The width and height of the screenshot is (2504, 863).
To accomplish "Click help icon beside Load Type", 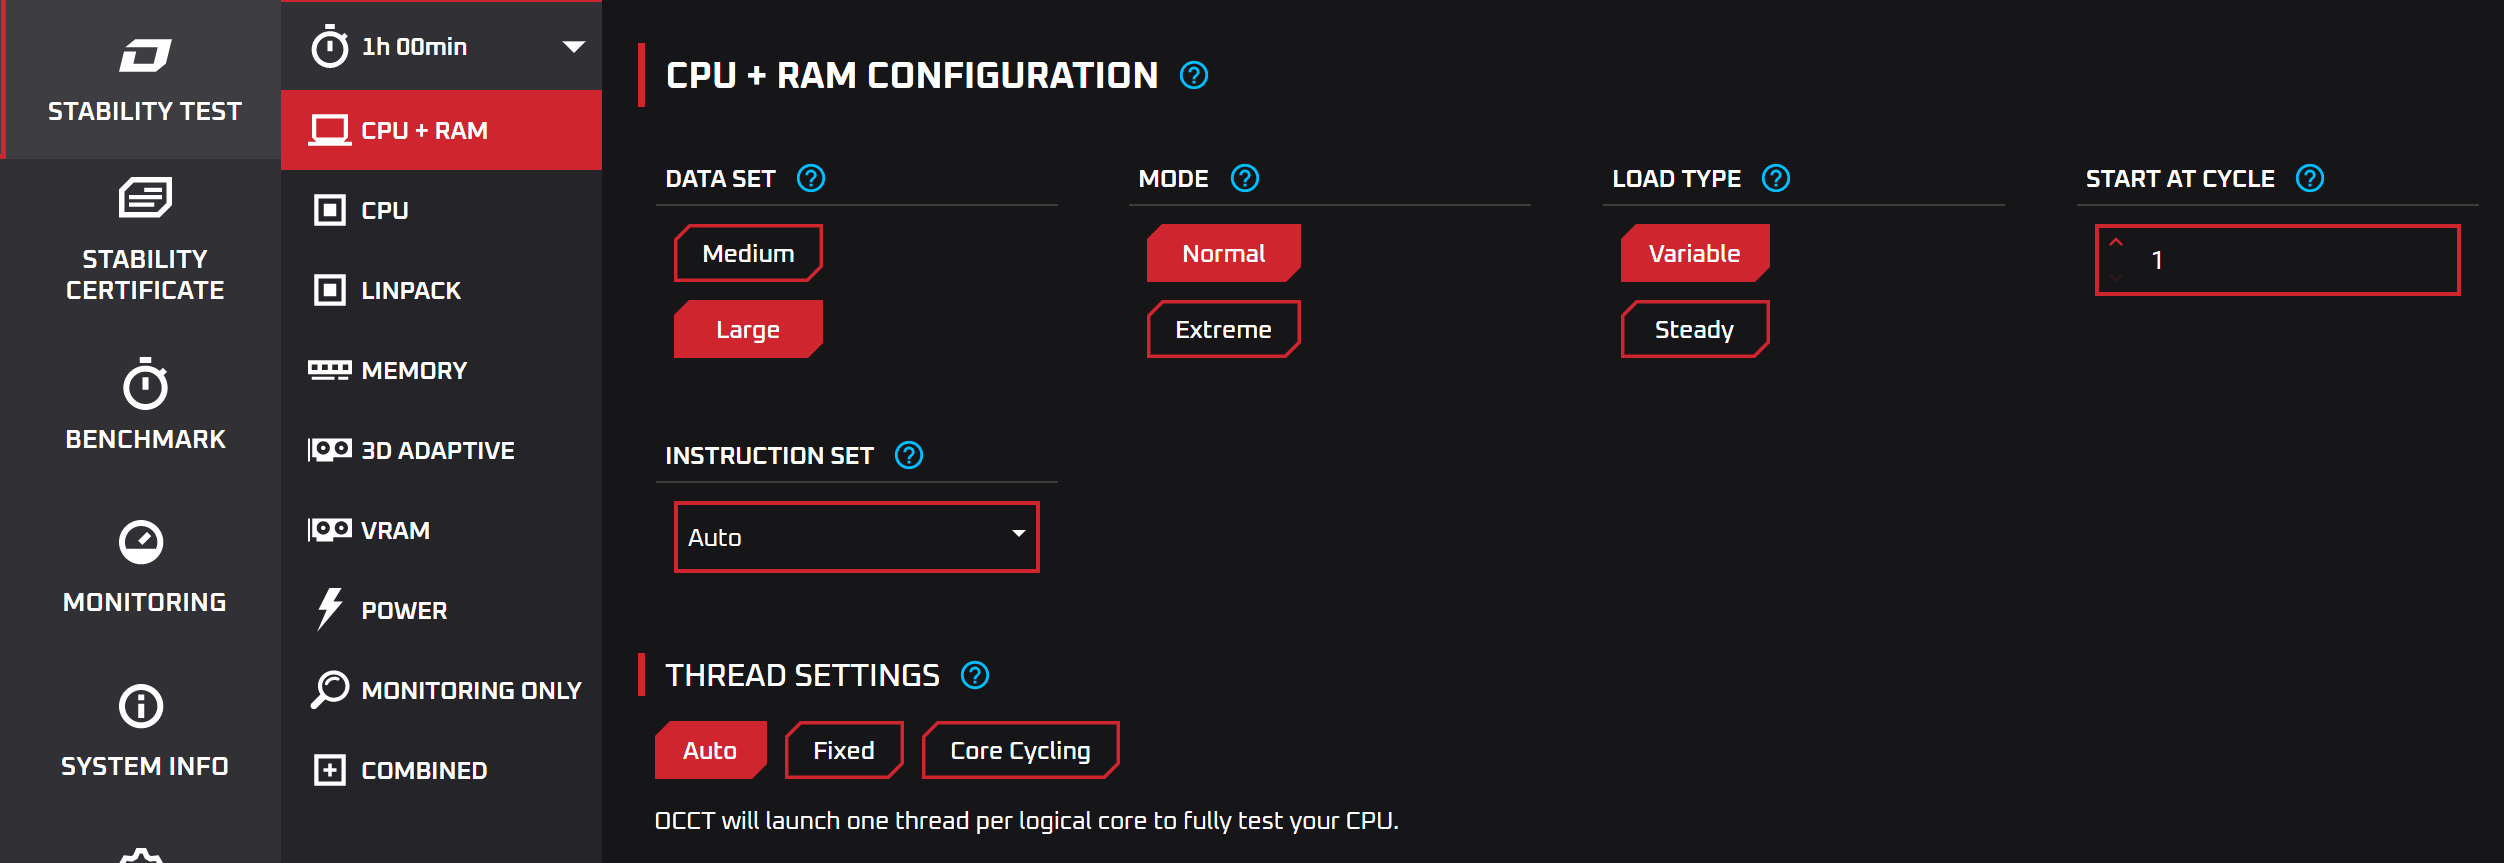I will coord(1776,179).
